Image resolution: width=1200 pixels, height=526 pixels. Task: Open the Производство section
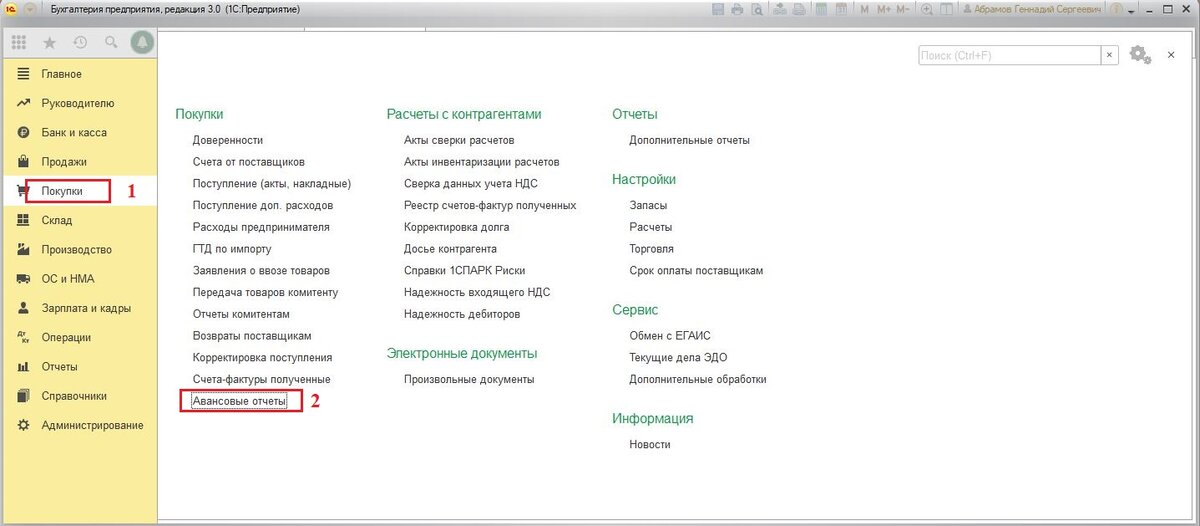[79, 250]
